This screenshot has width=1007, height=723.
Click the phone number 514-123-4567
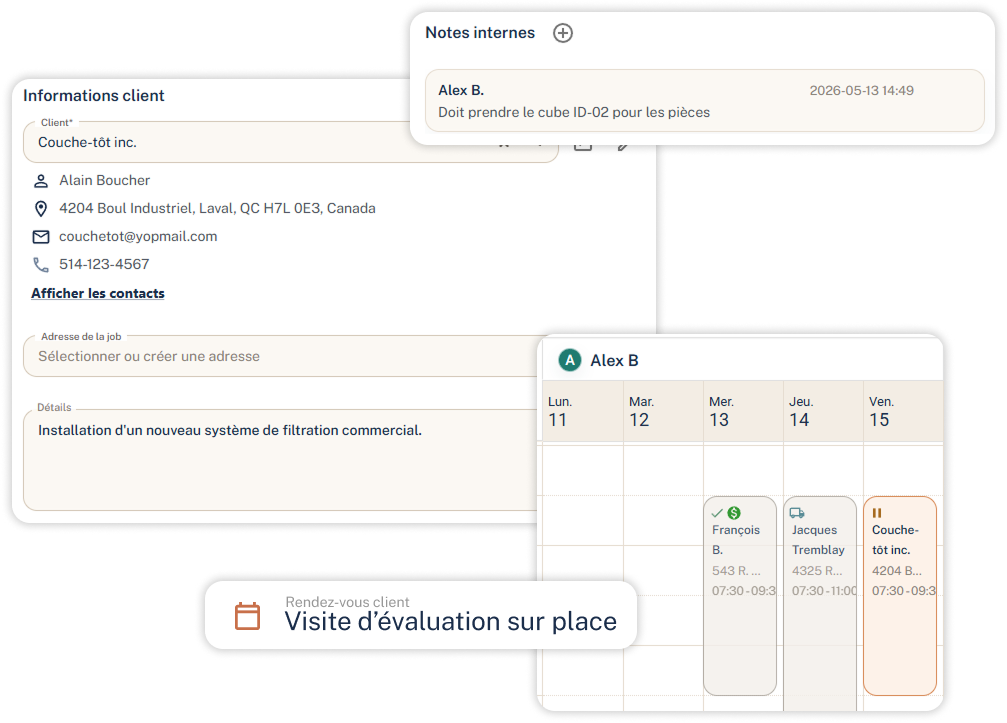pyautogui.click(x=104, y=264)
